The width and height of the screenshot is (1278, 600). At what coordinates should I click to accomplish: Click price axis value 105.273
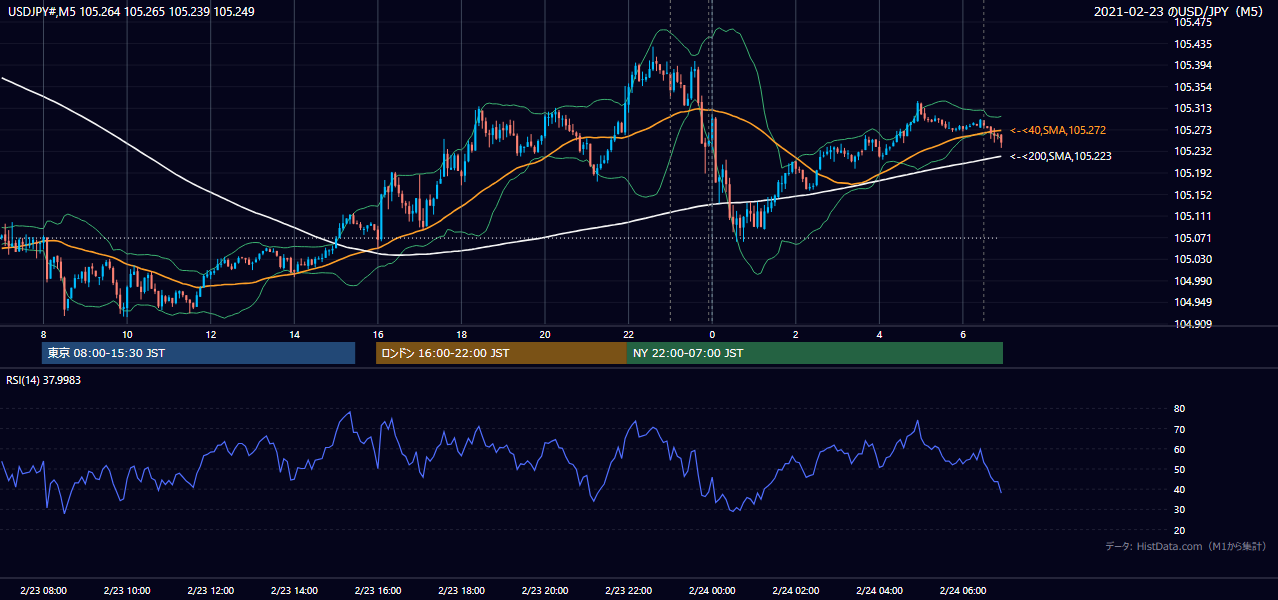tap(1193, 130)
